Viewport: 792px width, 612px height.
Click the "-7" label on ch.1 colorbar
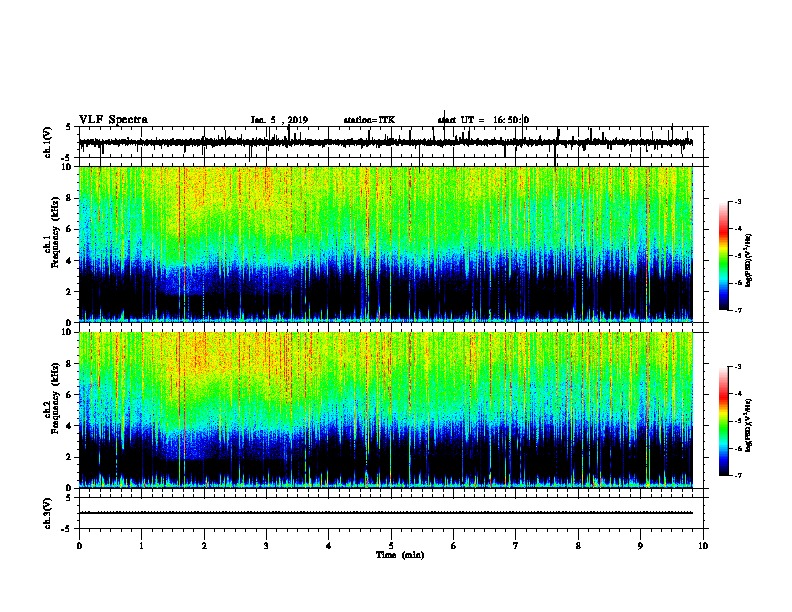point(737,310)
